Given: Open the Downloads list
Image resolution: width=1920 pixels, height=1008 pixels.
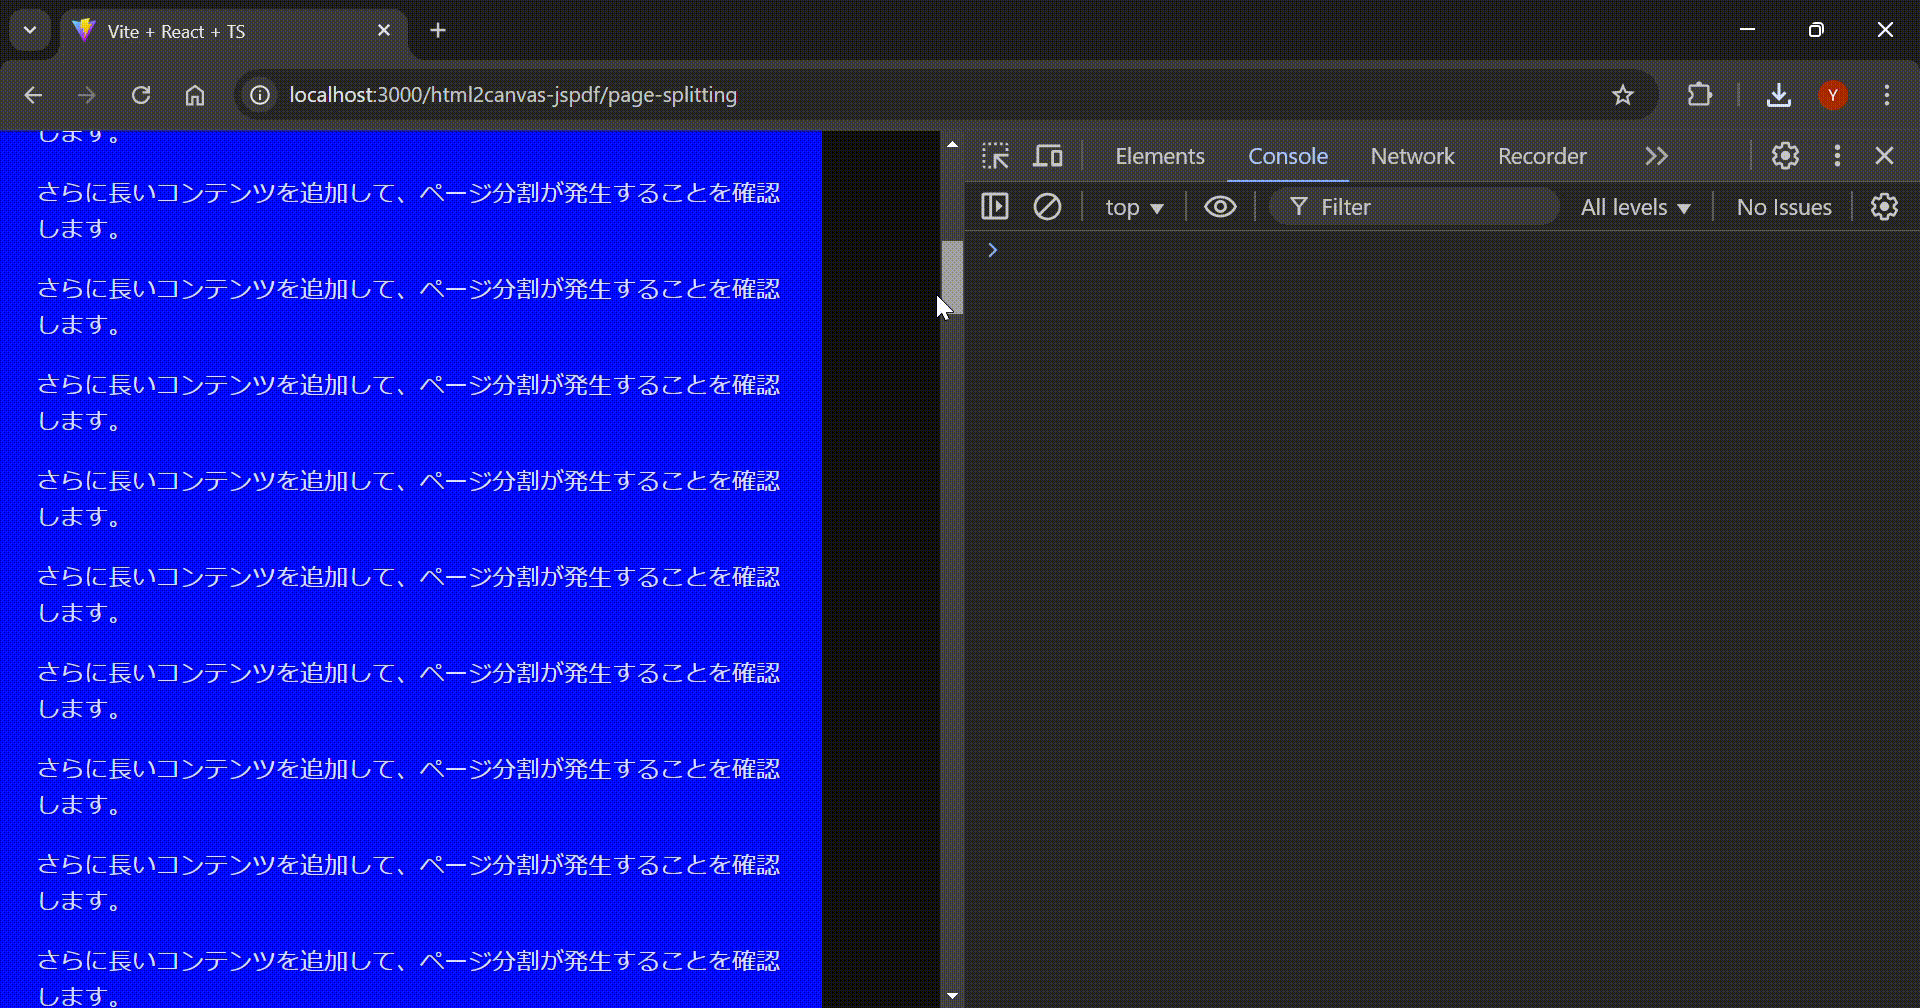Looking at the screenshot, I should 1779,95.
